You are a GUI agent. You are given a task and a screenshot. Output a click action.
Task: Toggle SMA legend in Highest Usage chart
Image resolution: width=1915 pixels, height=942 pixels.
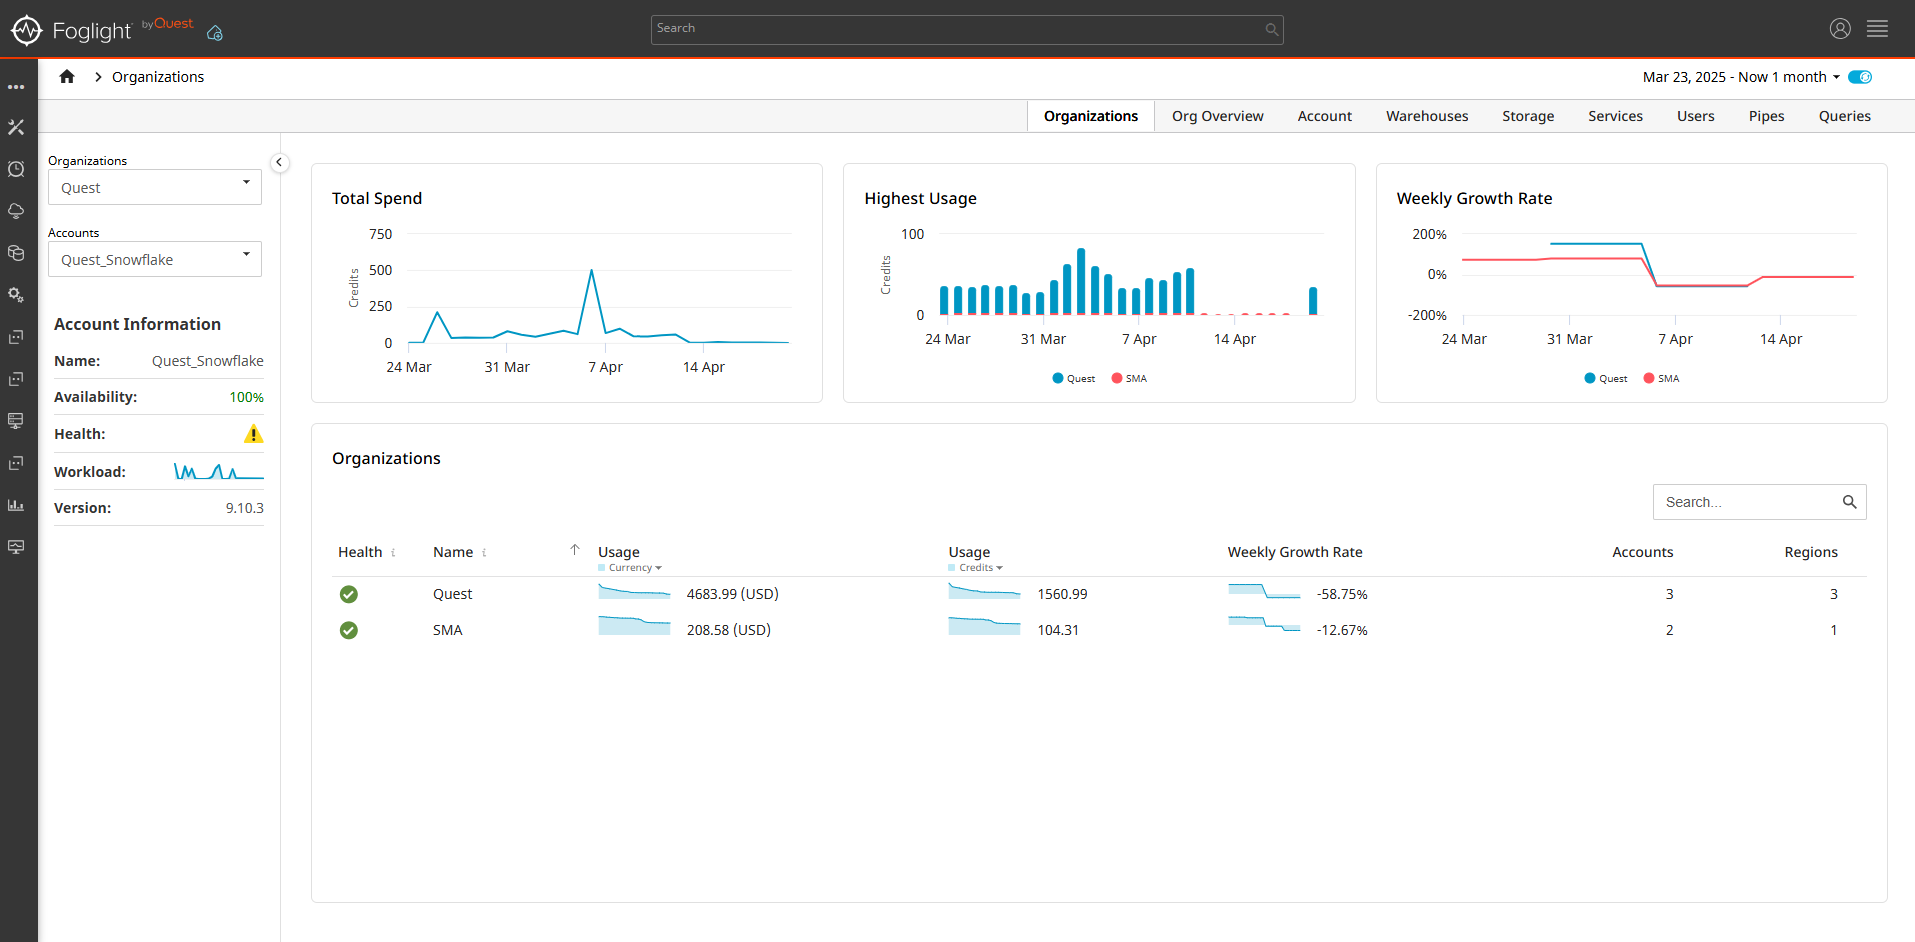1129,378
